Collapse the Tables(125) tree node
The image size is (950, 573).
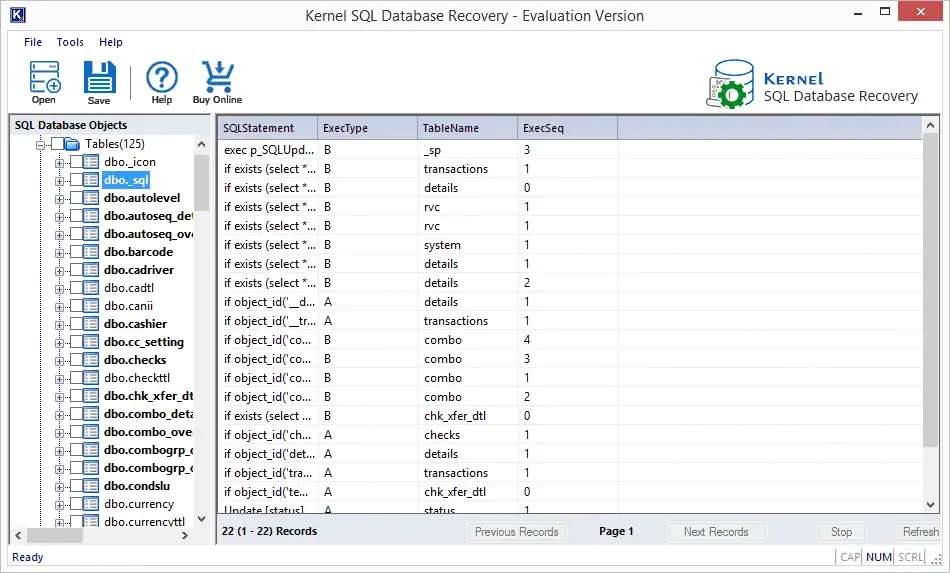[x=41, y=145]
